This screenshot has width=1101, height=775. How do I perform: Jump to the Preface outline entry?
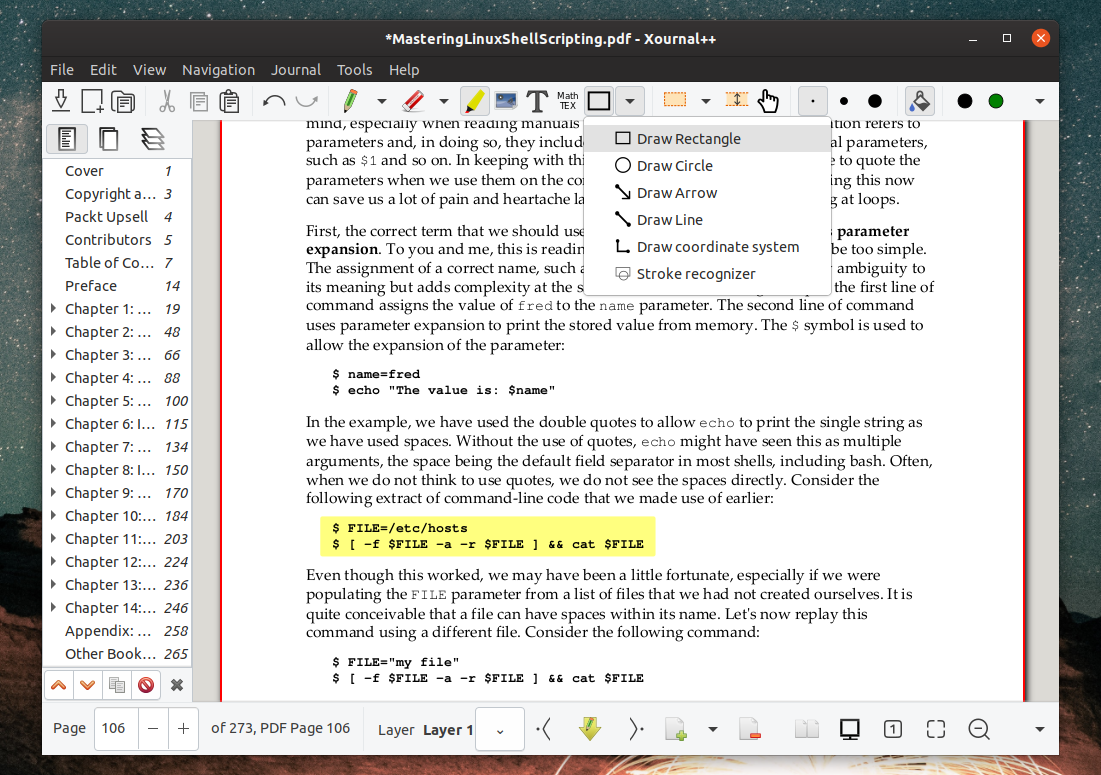[90, 285]
